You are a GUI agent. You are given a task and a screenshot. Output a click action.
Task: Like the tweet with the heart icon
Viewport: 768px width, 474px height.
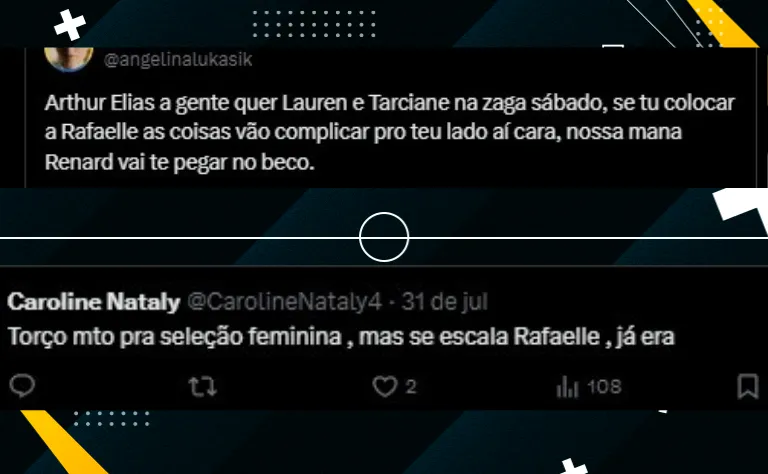tap(384, 386)
